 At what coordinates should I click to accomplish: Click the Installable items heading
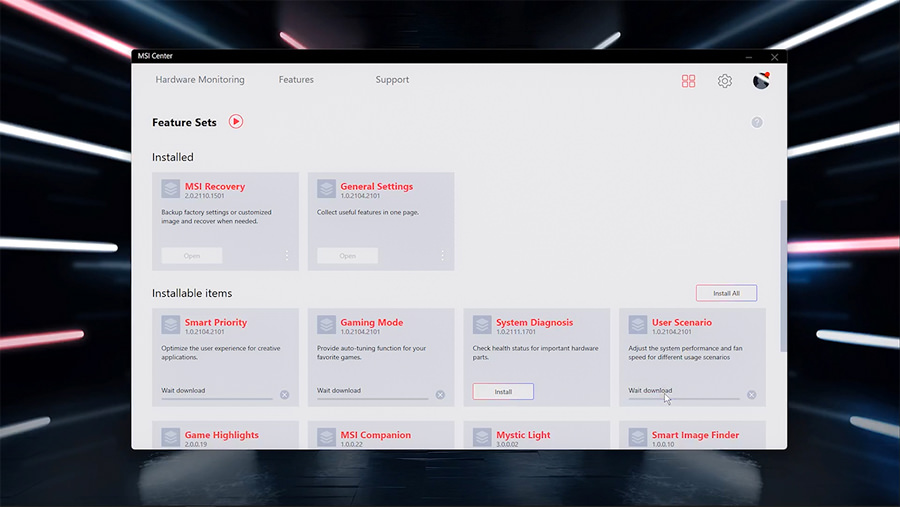click(192, 293)
